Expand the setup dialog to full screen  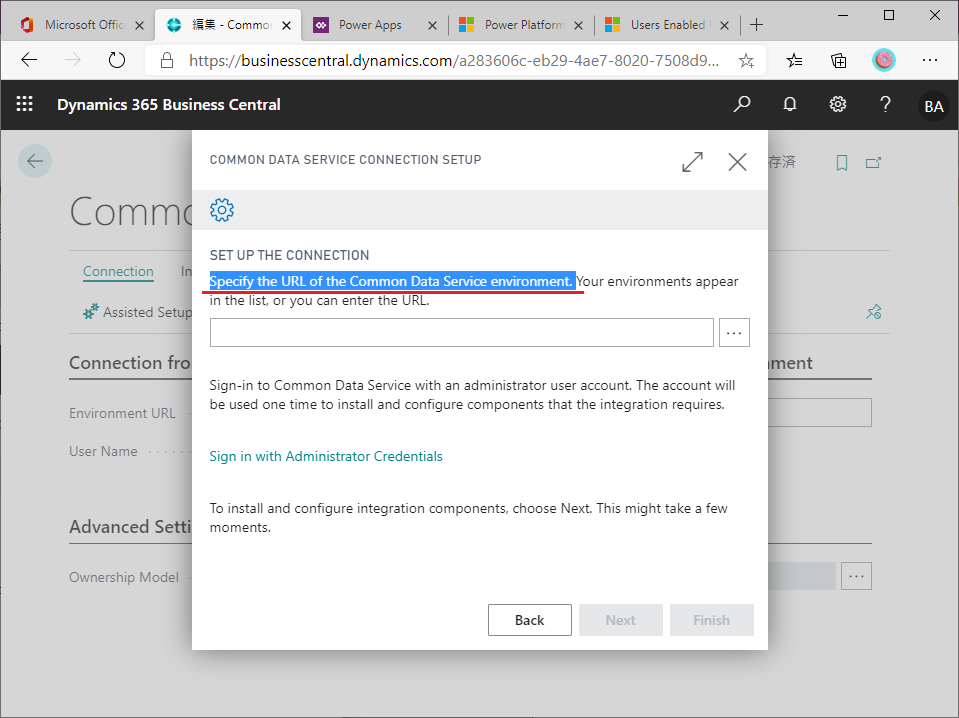pyautogui.click(x=692, y=162)
